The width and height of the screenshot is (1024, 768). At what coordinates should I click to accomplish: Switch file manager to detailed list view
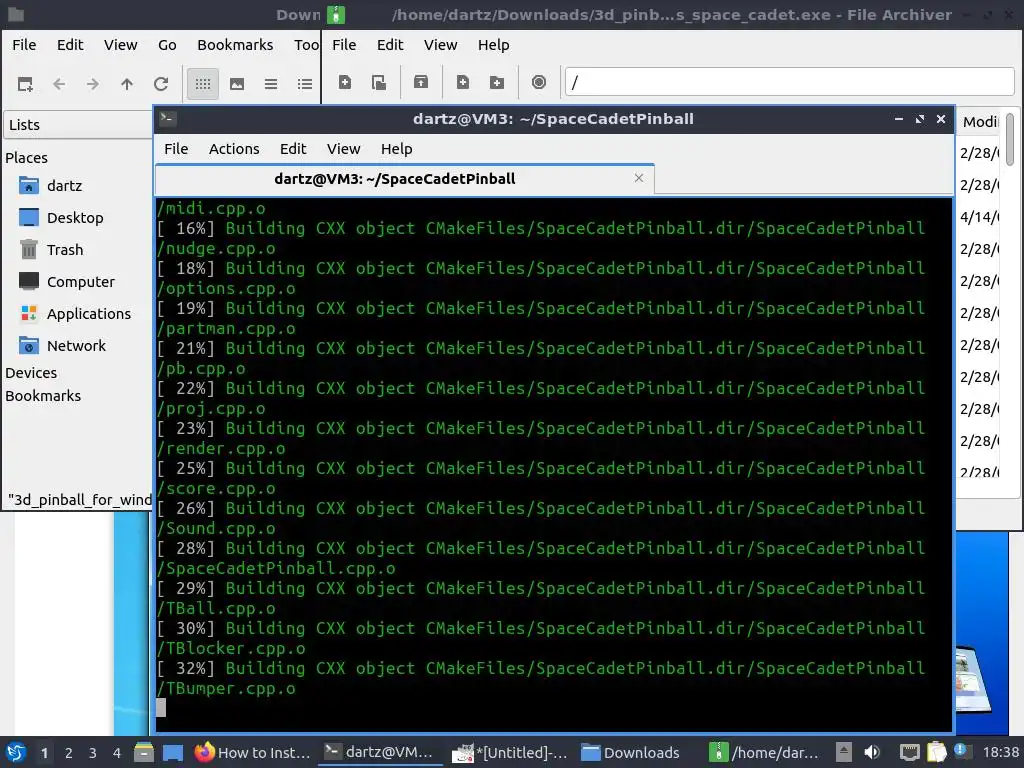click(304, 84)
